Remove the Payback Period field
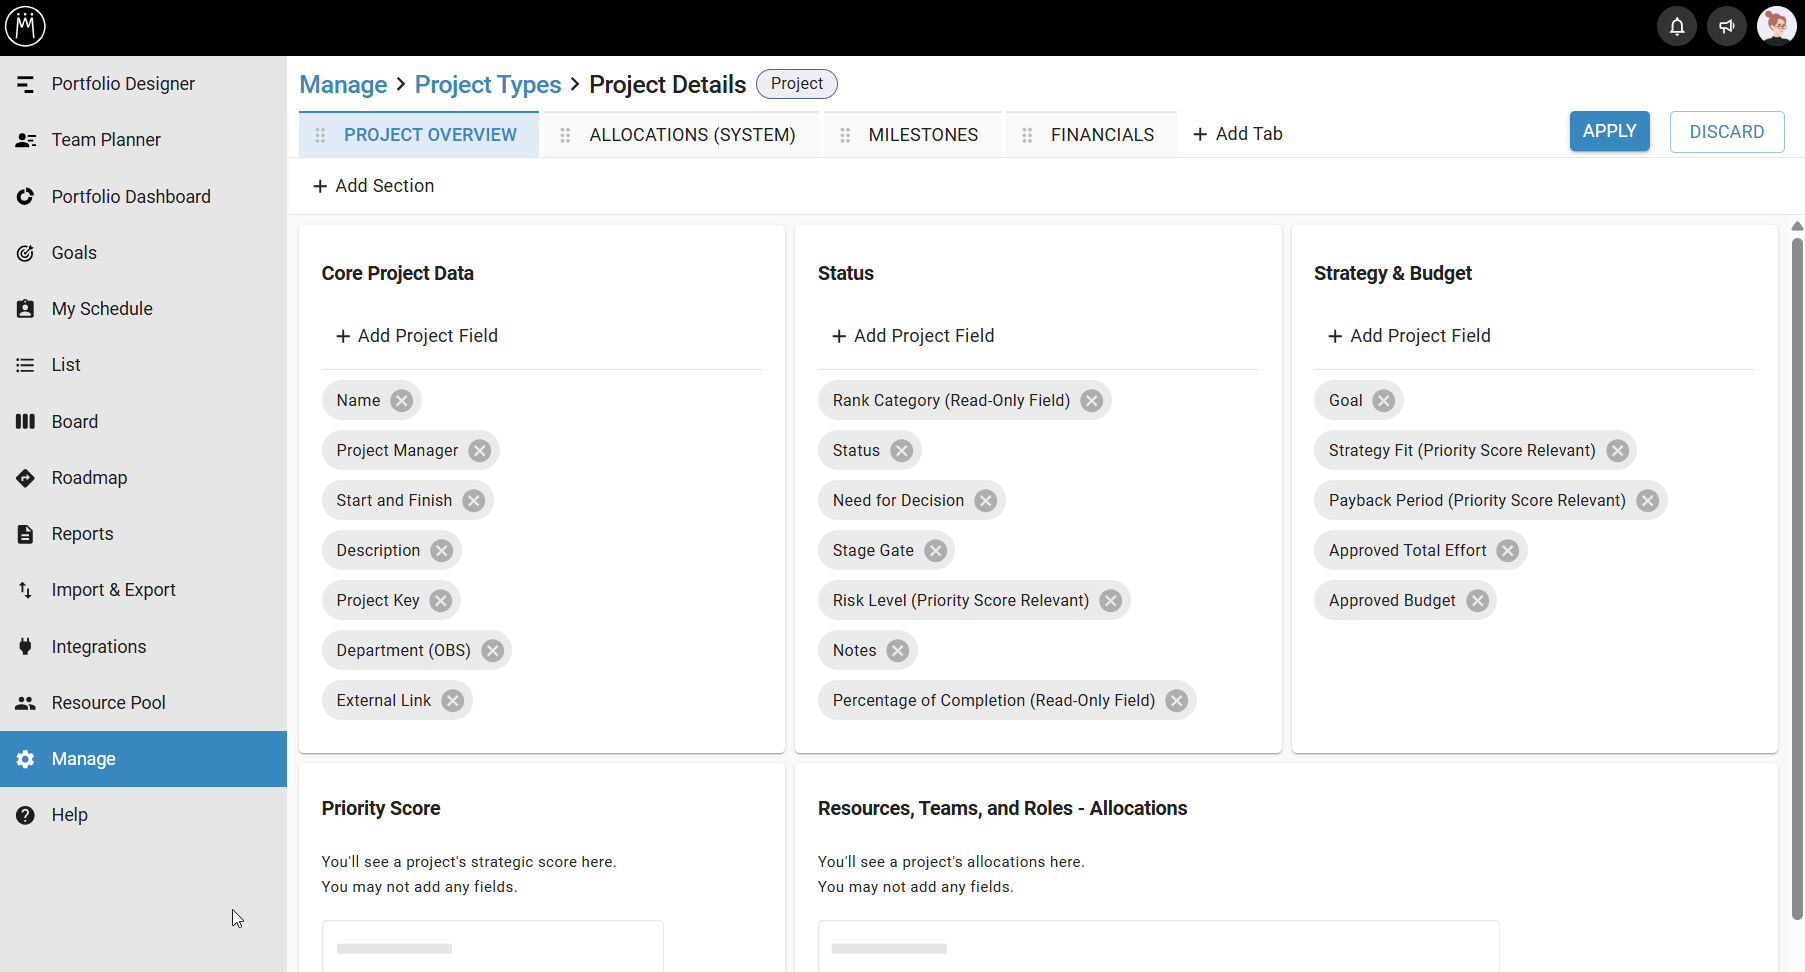This screenshot has height=972, width=1805. [1648, 501]
